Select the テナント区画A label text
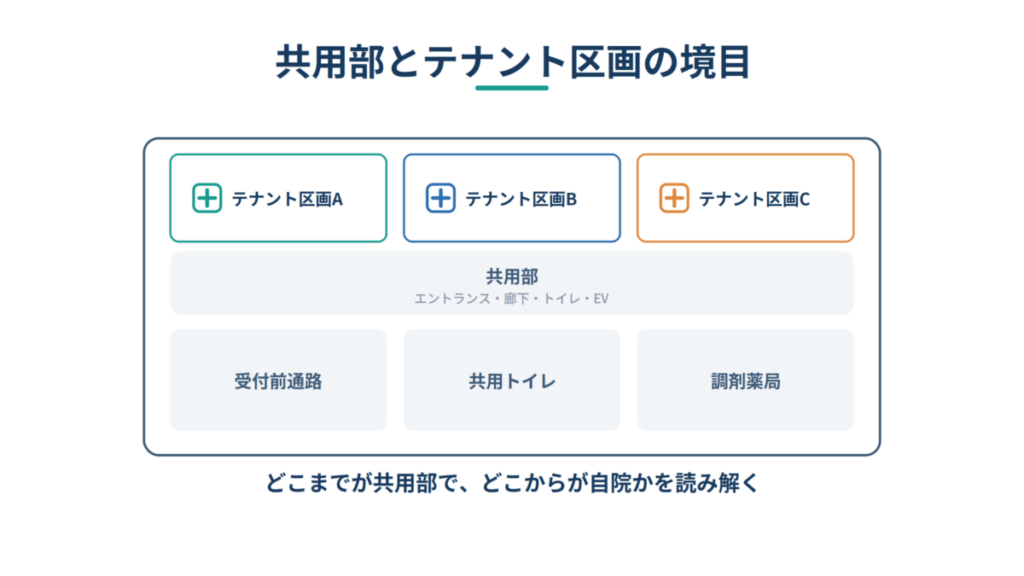Image resolution: width=1024 pixels, height=576 pixels. 287,199
